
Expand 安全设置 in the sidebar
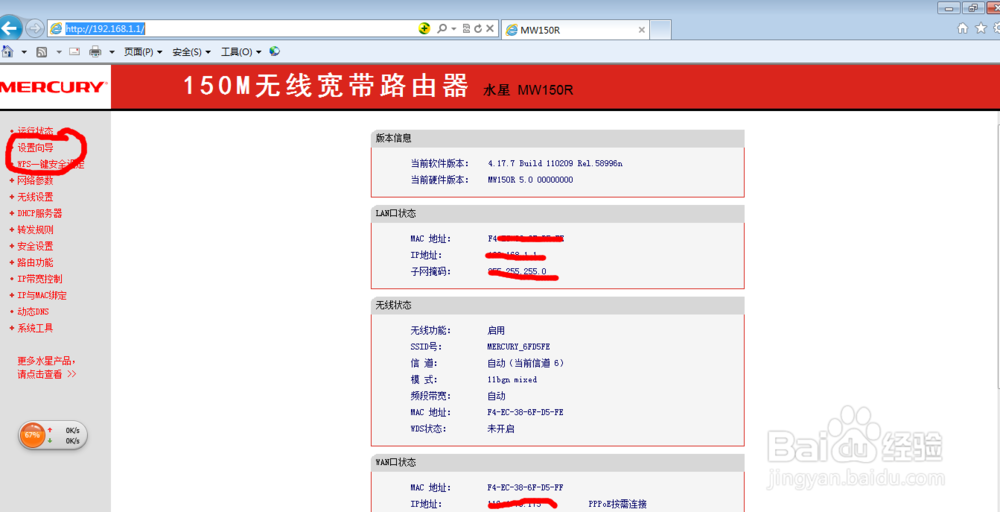35,246
